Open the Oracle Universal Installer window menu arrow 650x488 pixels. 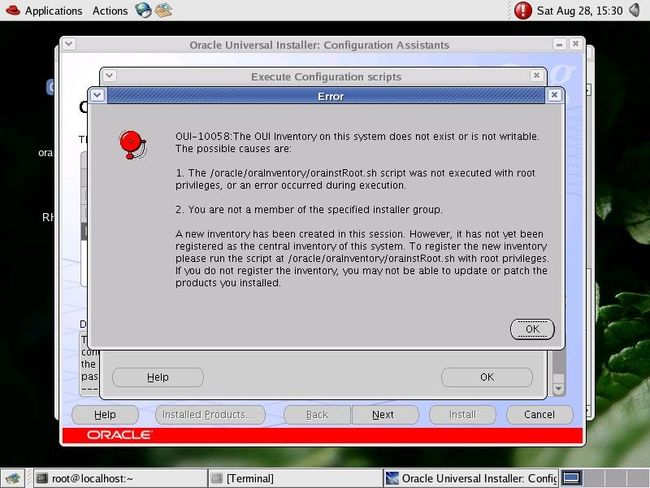coord(69,44)
